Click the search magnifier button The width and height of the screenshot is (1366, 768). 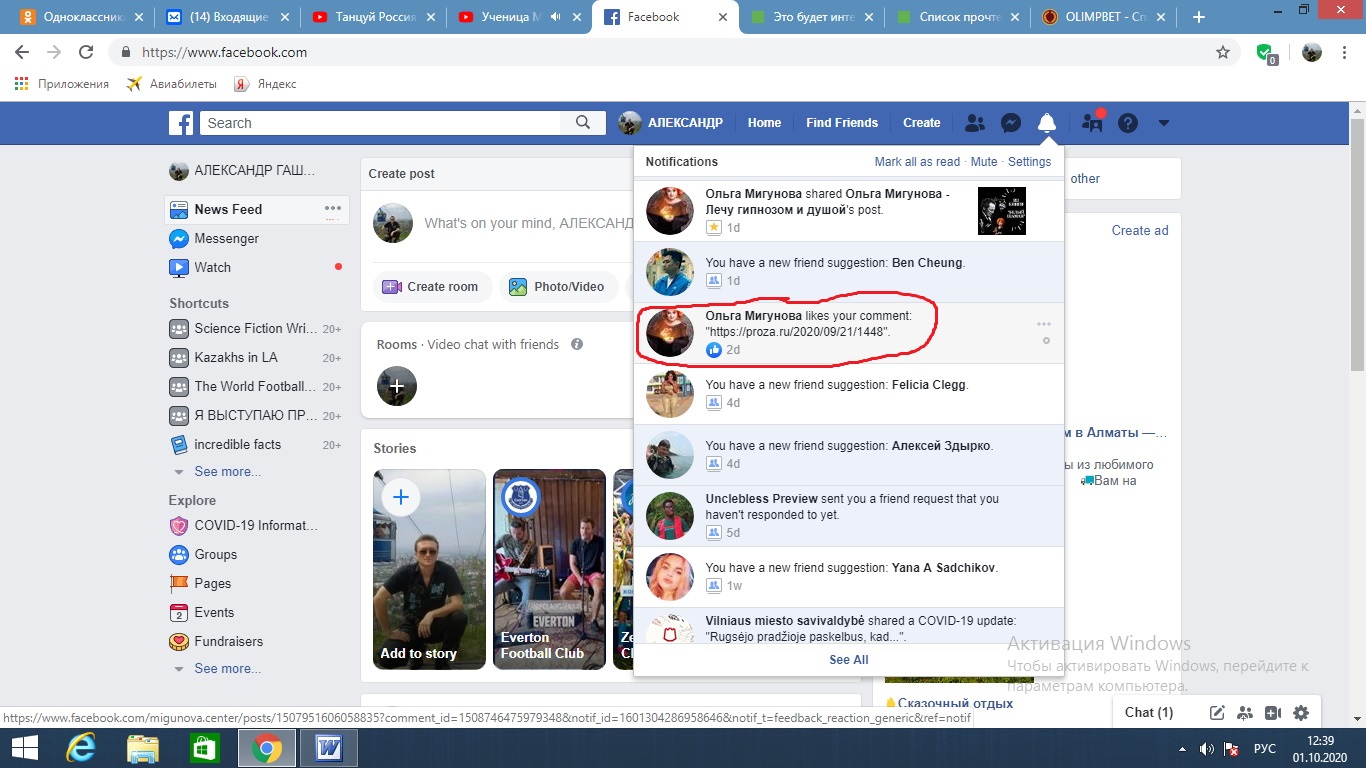click(583, 123)
